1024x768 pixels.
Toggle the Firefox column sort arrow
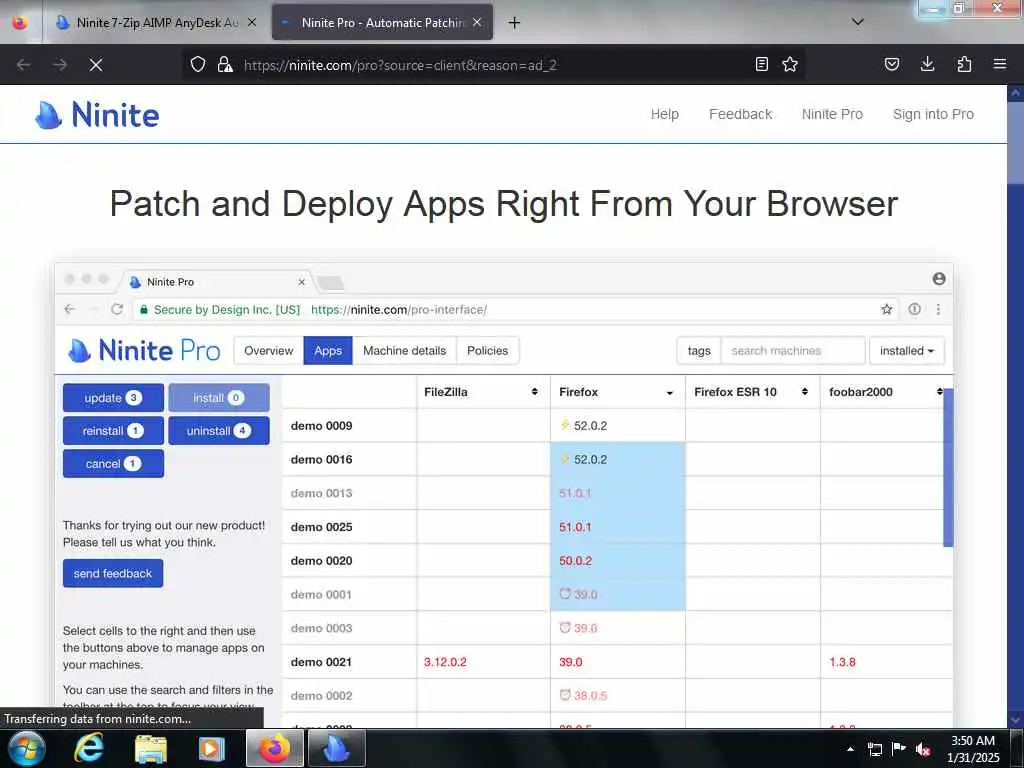click(669, 392)
